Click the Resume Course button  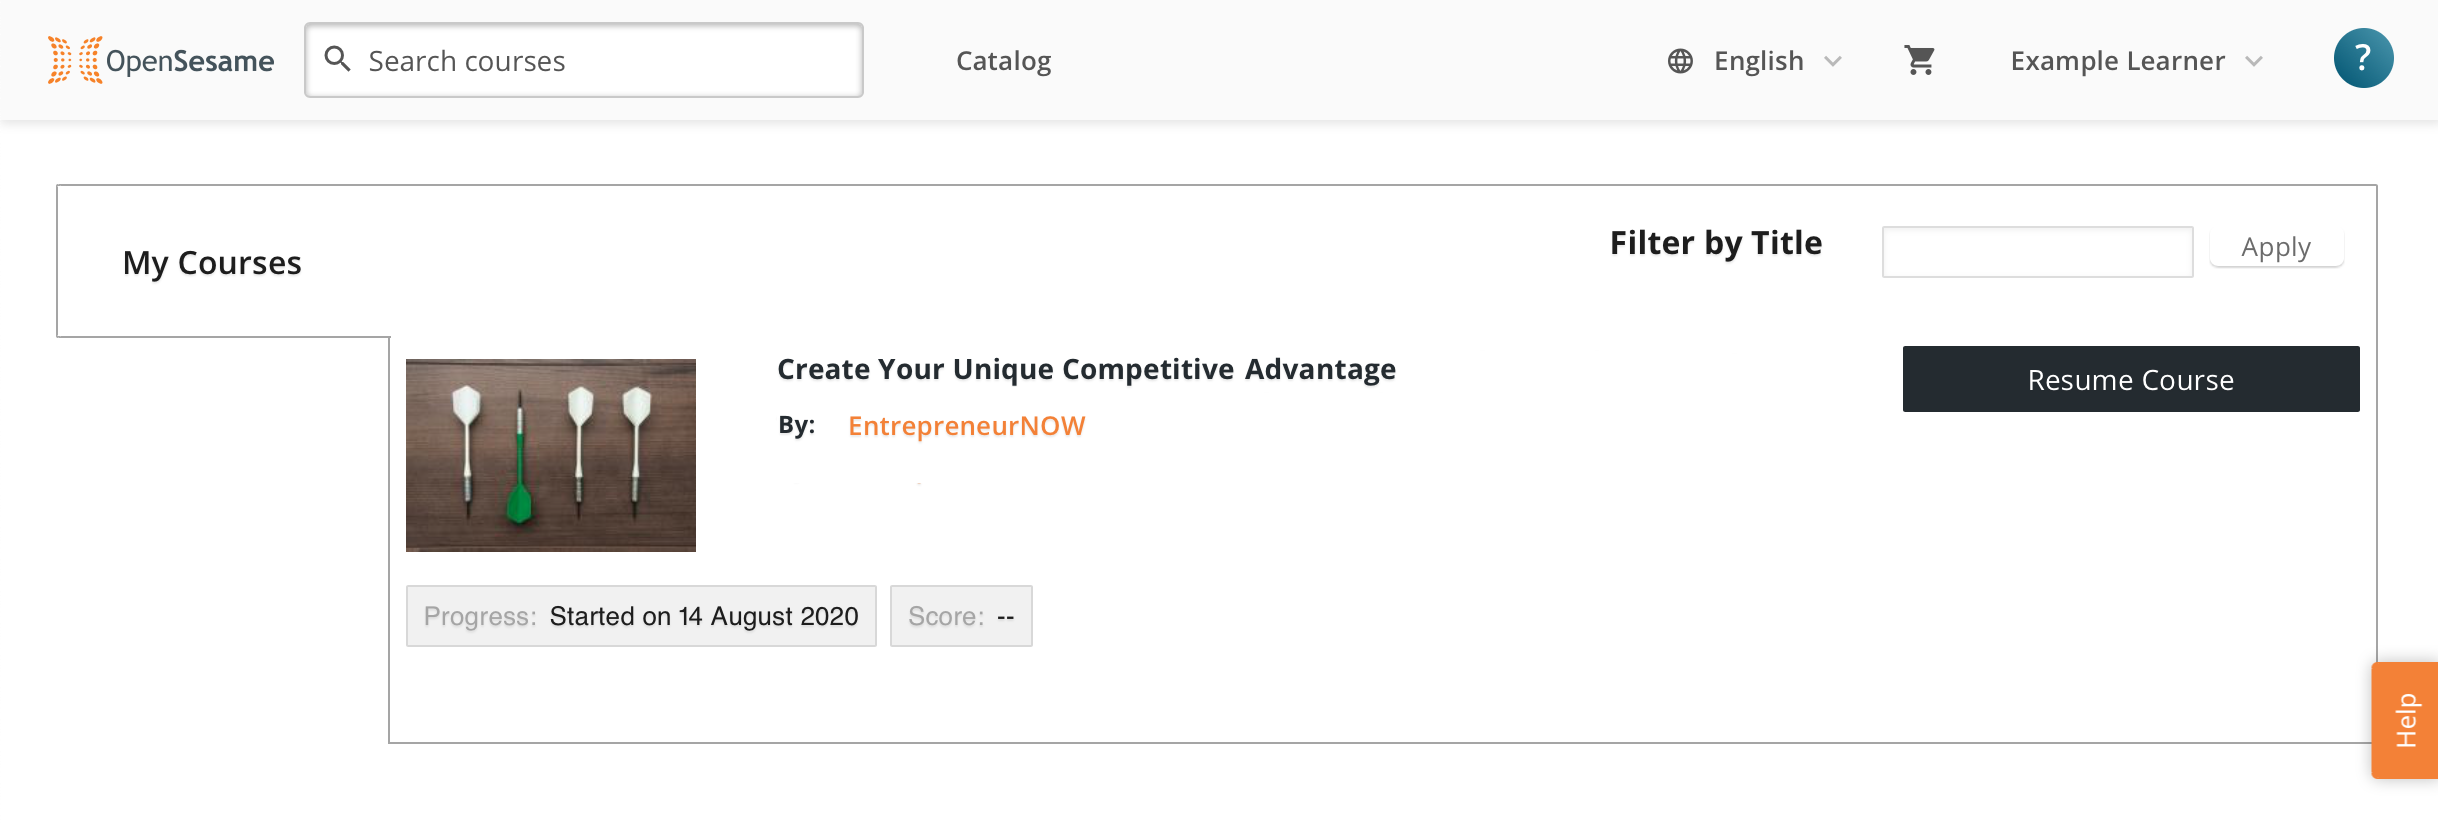coord(2131,379)
